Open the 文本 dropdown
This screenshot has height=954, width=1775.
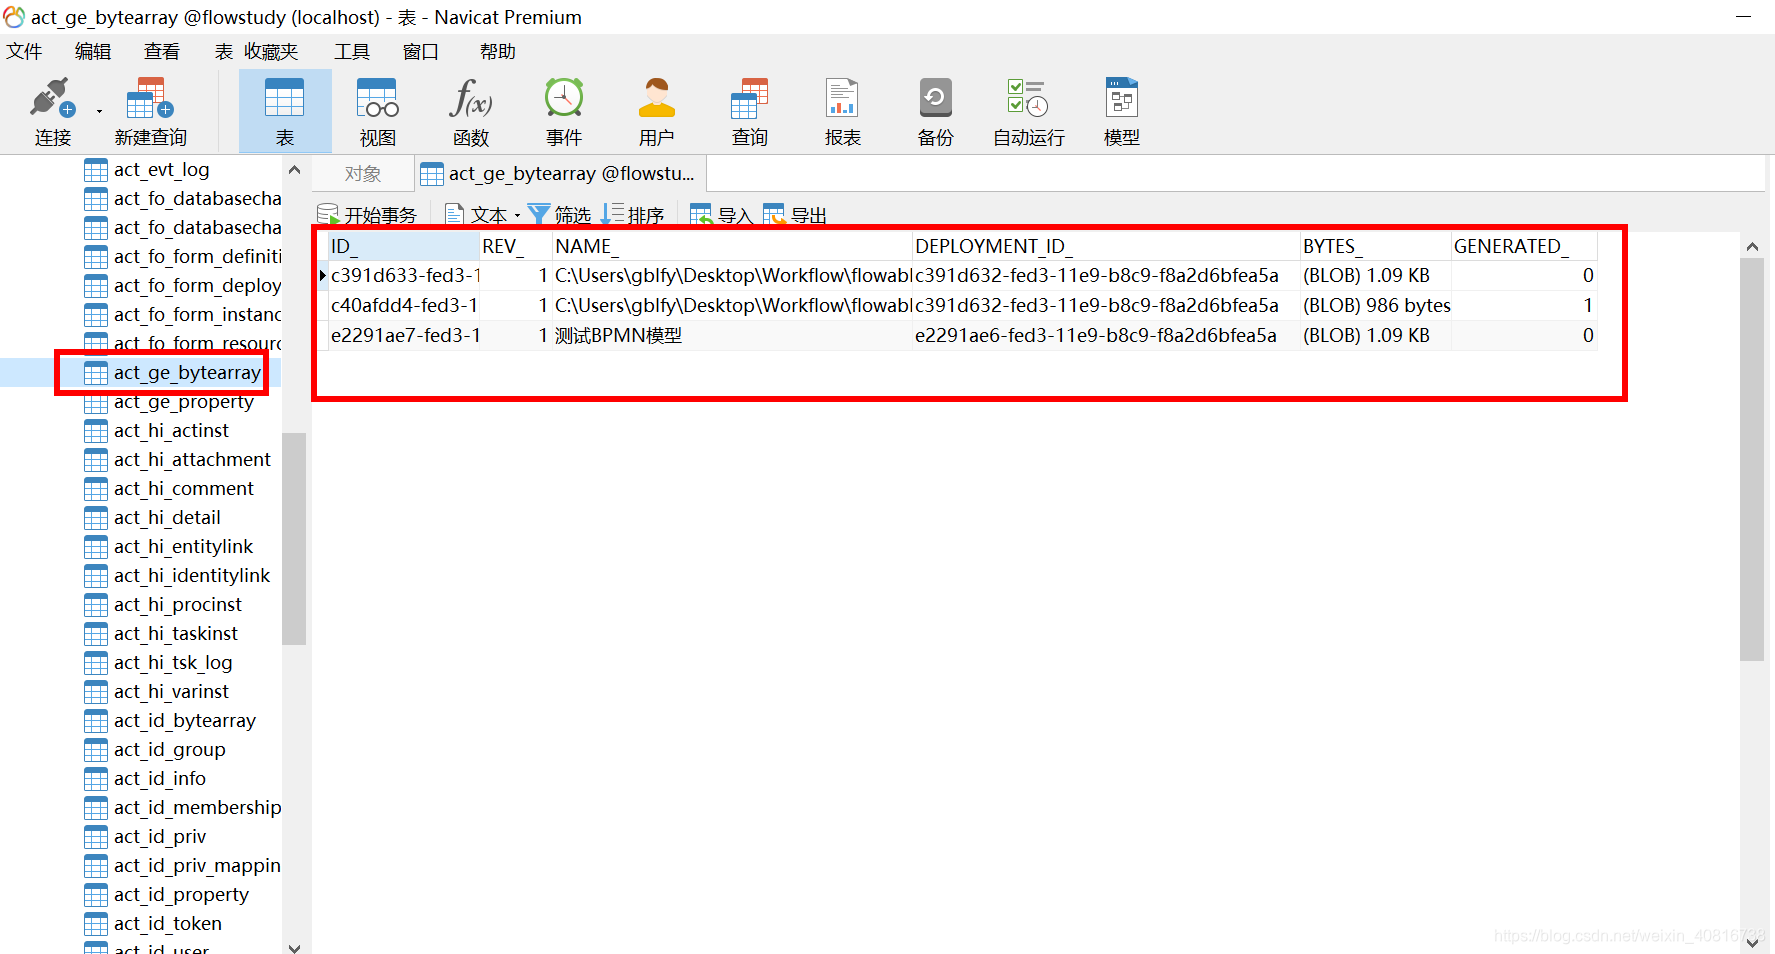(x=483, y=215)
